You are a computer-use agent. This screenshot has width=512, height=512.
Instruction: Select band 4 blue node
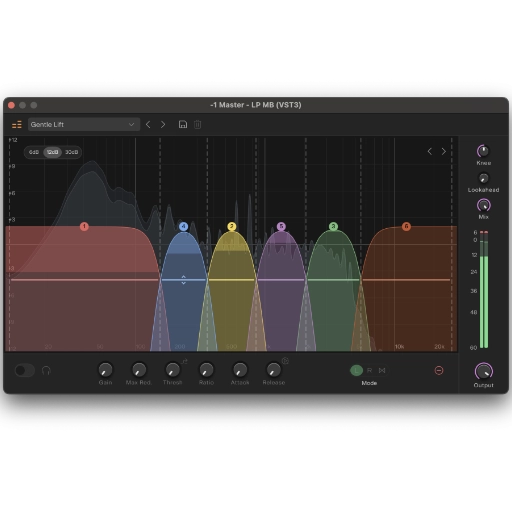click(183, 227)
